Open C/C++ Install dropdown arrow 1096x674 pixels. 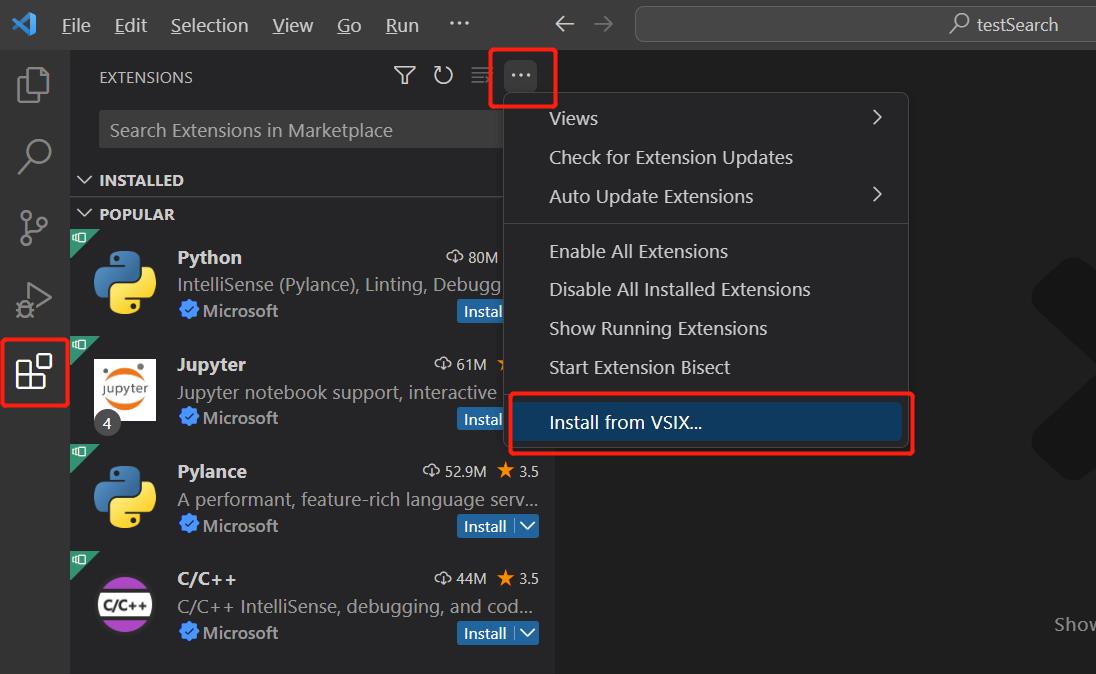528,633
